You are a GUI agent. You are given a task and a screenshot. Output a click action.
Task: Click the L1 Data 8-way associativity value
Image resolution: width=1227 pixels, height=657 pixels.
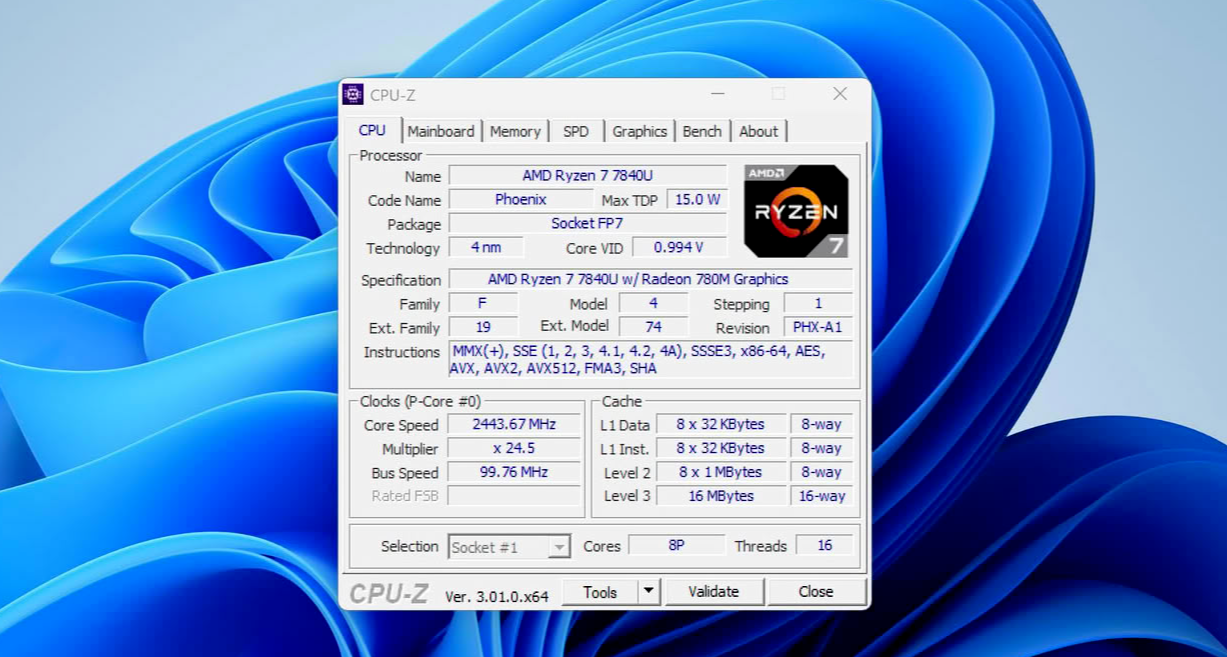click(x=822, y=424)
